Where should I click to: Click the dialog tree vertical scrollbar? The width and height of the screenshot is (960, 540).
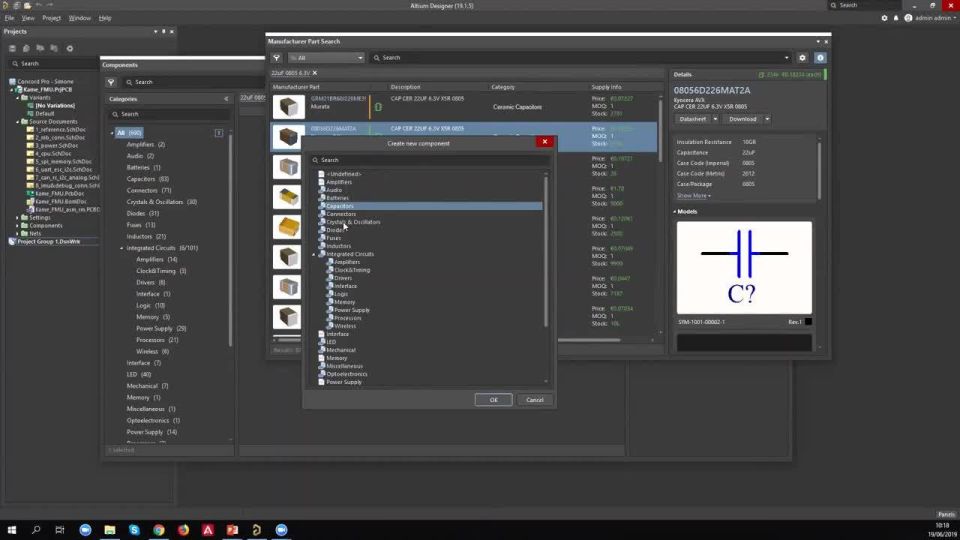point(546,251)
